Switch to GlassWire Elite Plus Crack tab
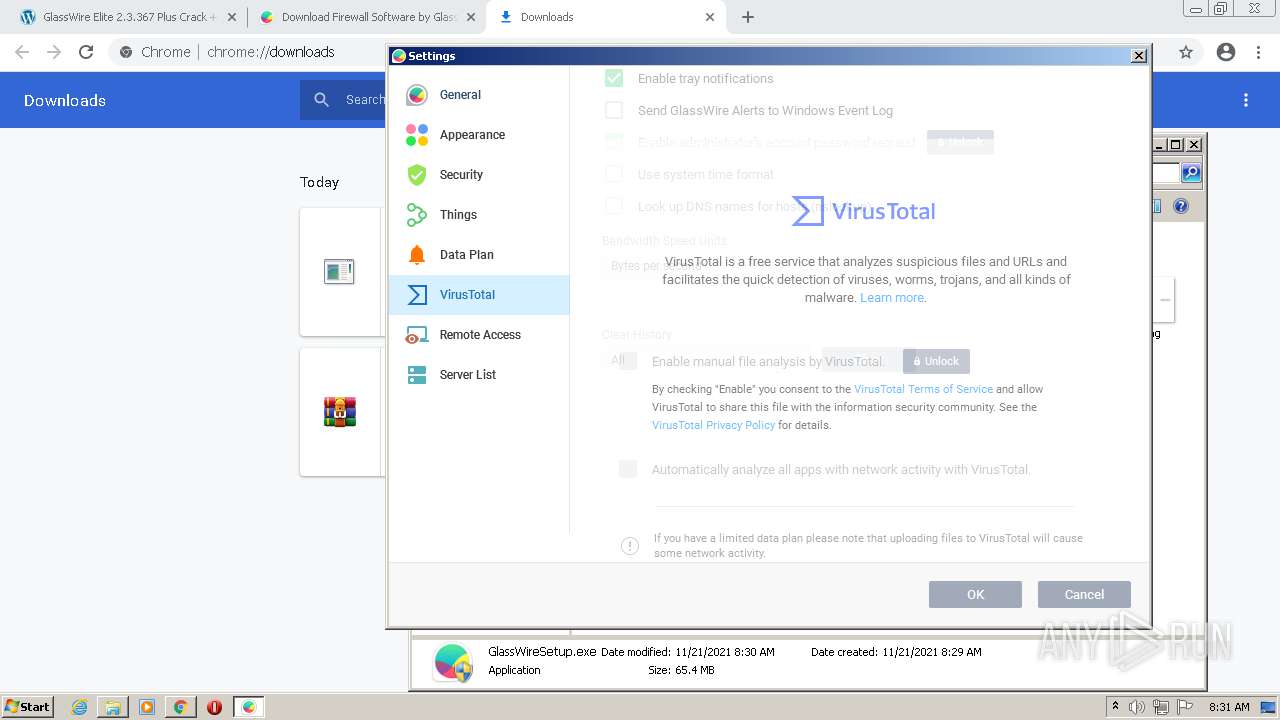This screenshot has width=1280, height=720. click(x=129, y=17)
